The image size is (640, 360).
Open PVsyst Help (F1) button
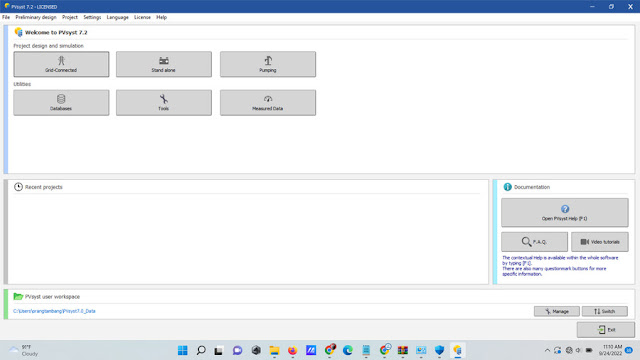tap(564, 213)
